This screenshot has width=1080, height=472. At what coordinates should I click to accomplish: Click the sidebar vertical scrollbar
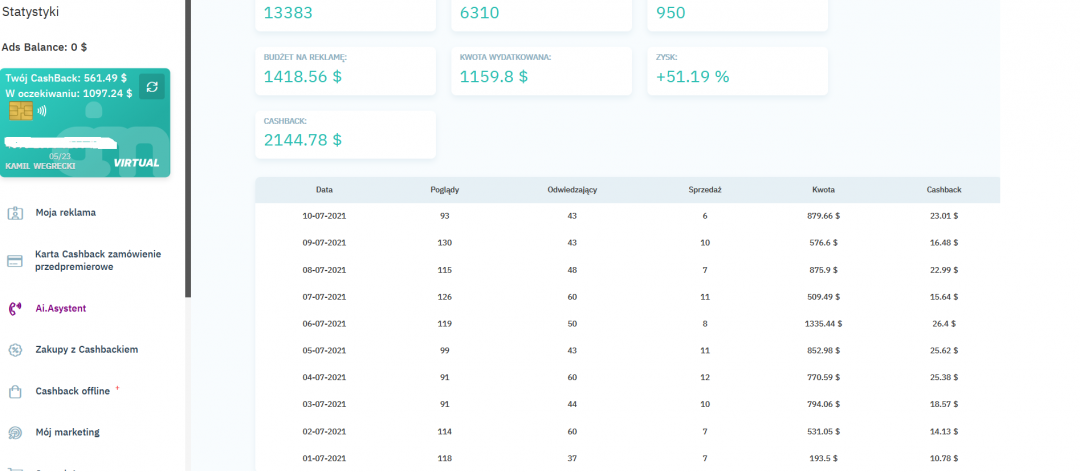[x=187, y=150]
